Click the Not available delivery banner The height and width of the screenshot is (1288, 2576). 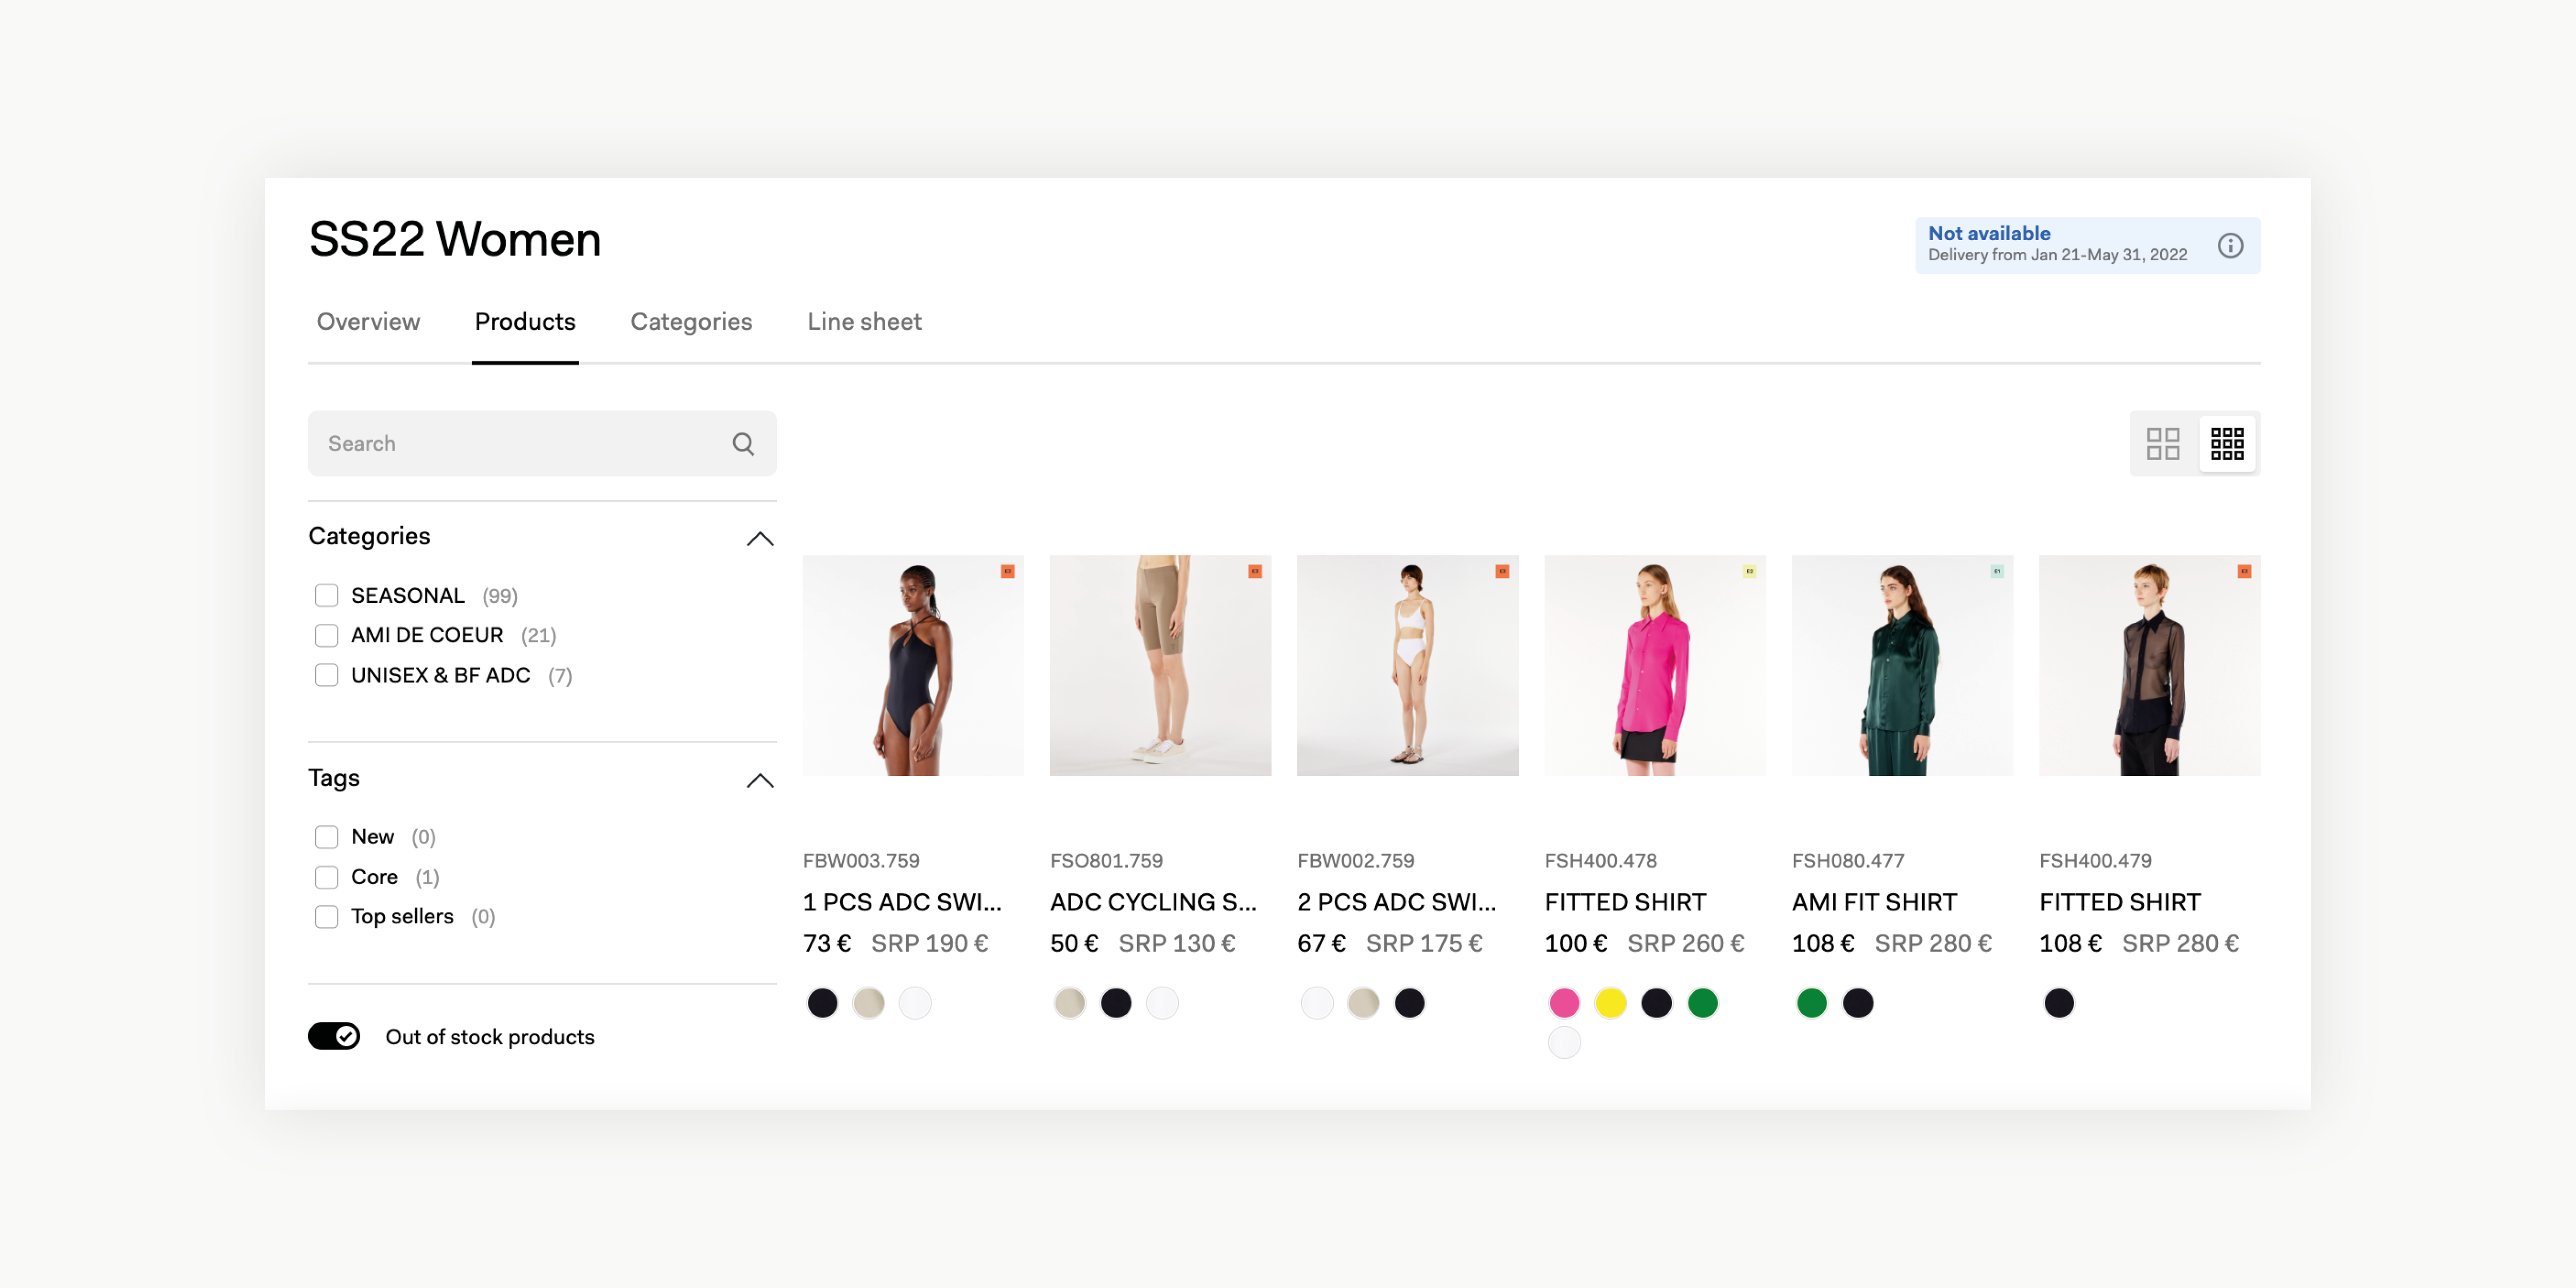tap(2087, 245)
